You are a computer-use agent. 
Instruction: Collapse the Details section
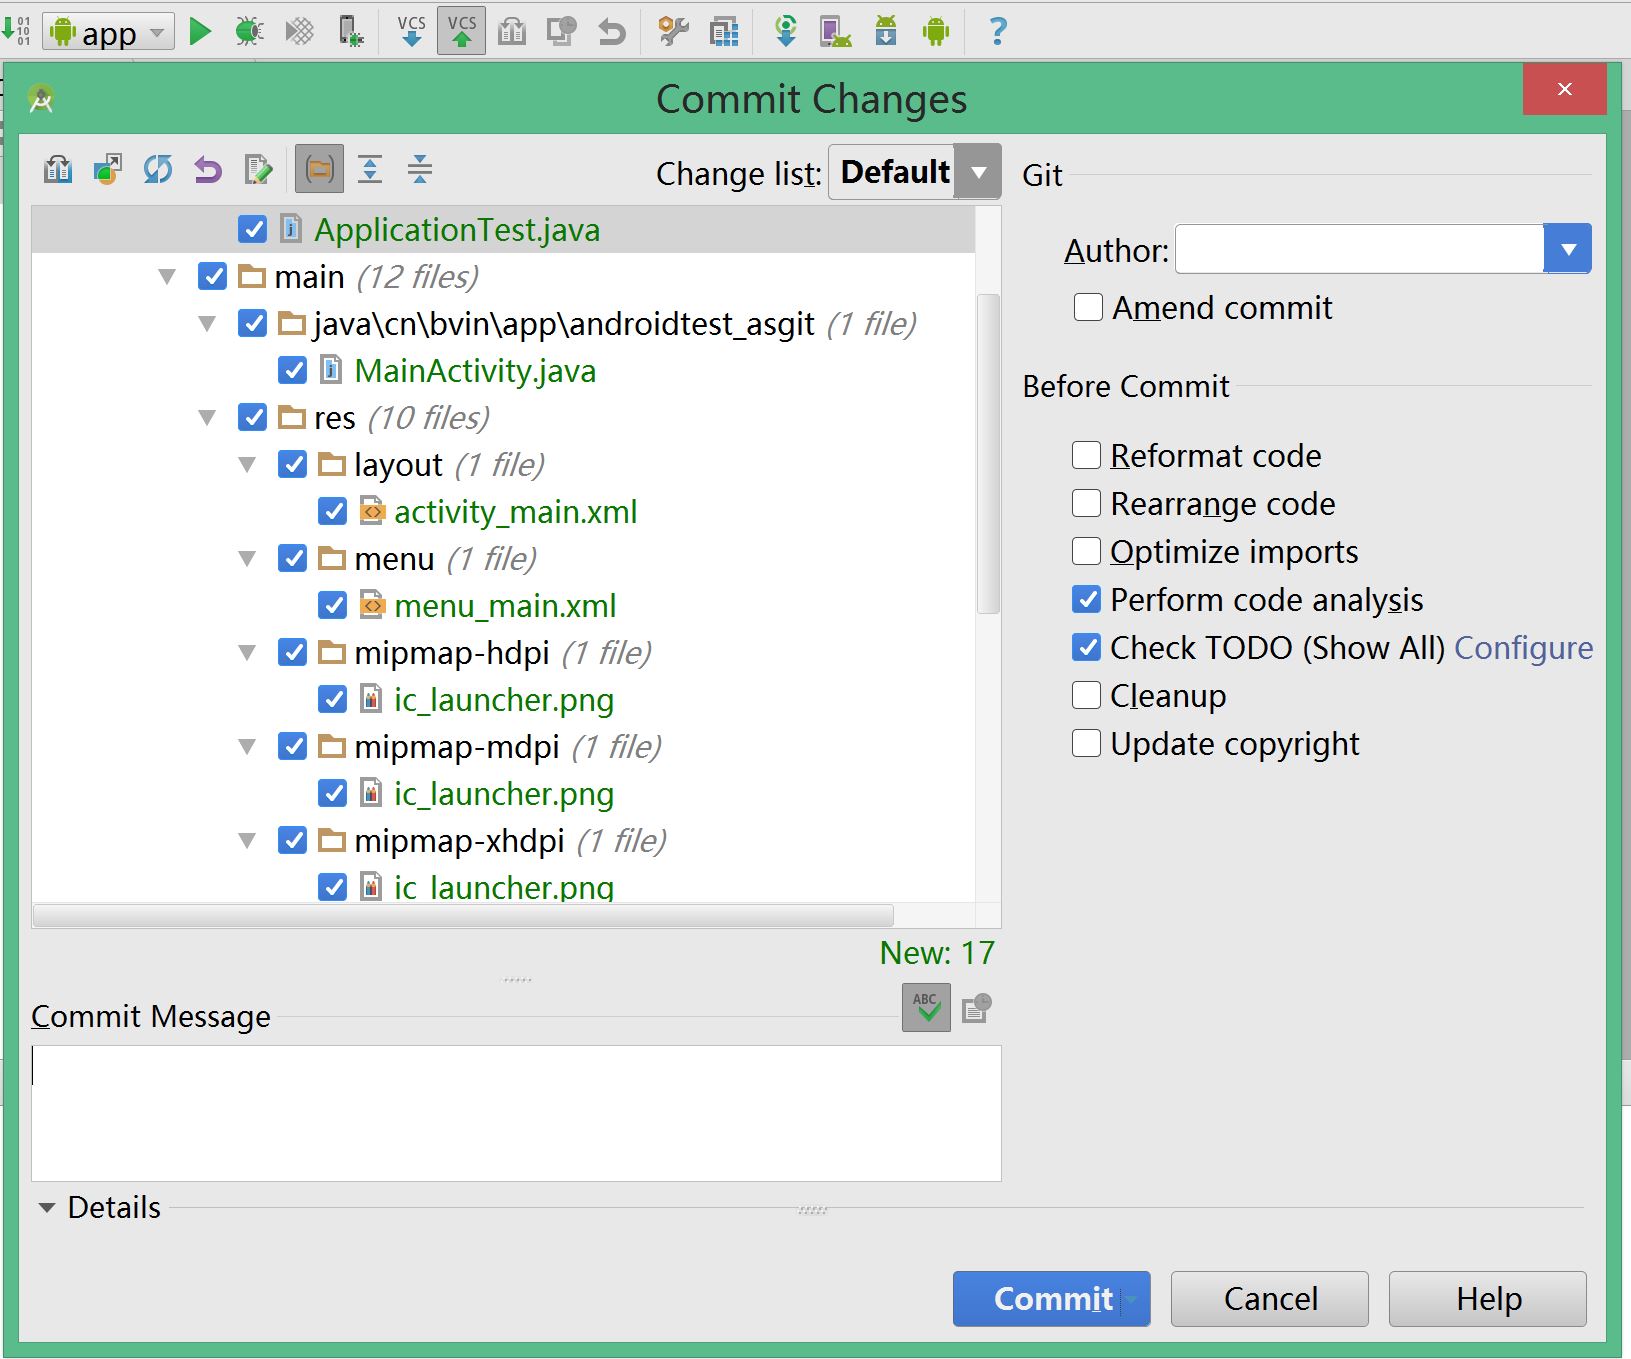coord(46,1208)
